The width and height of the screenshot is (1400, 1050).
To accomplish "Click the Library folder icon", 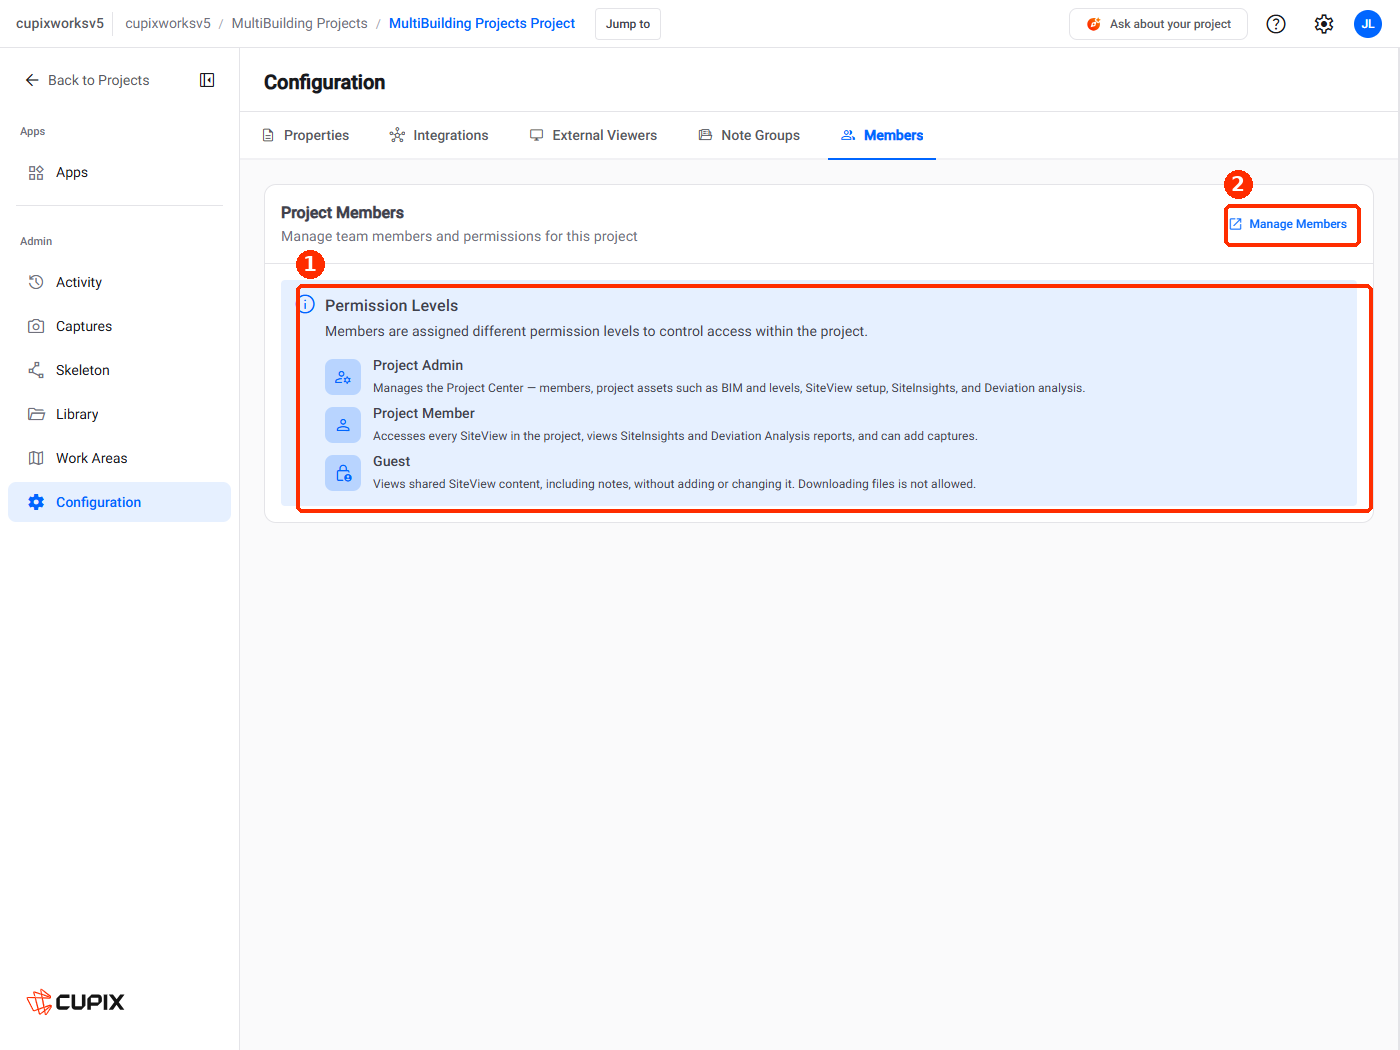I will 36,414.
